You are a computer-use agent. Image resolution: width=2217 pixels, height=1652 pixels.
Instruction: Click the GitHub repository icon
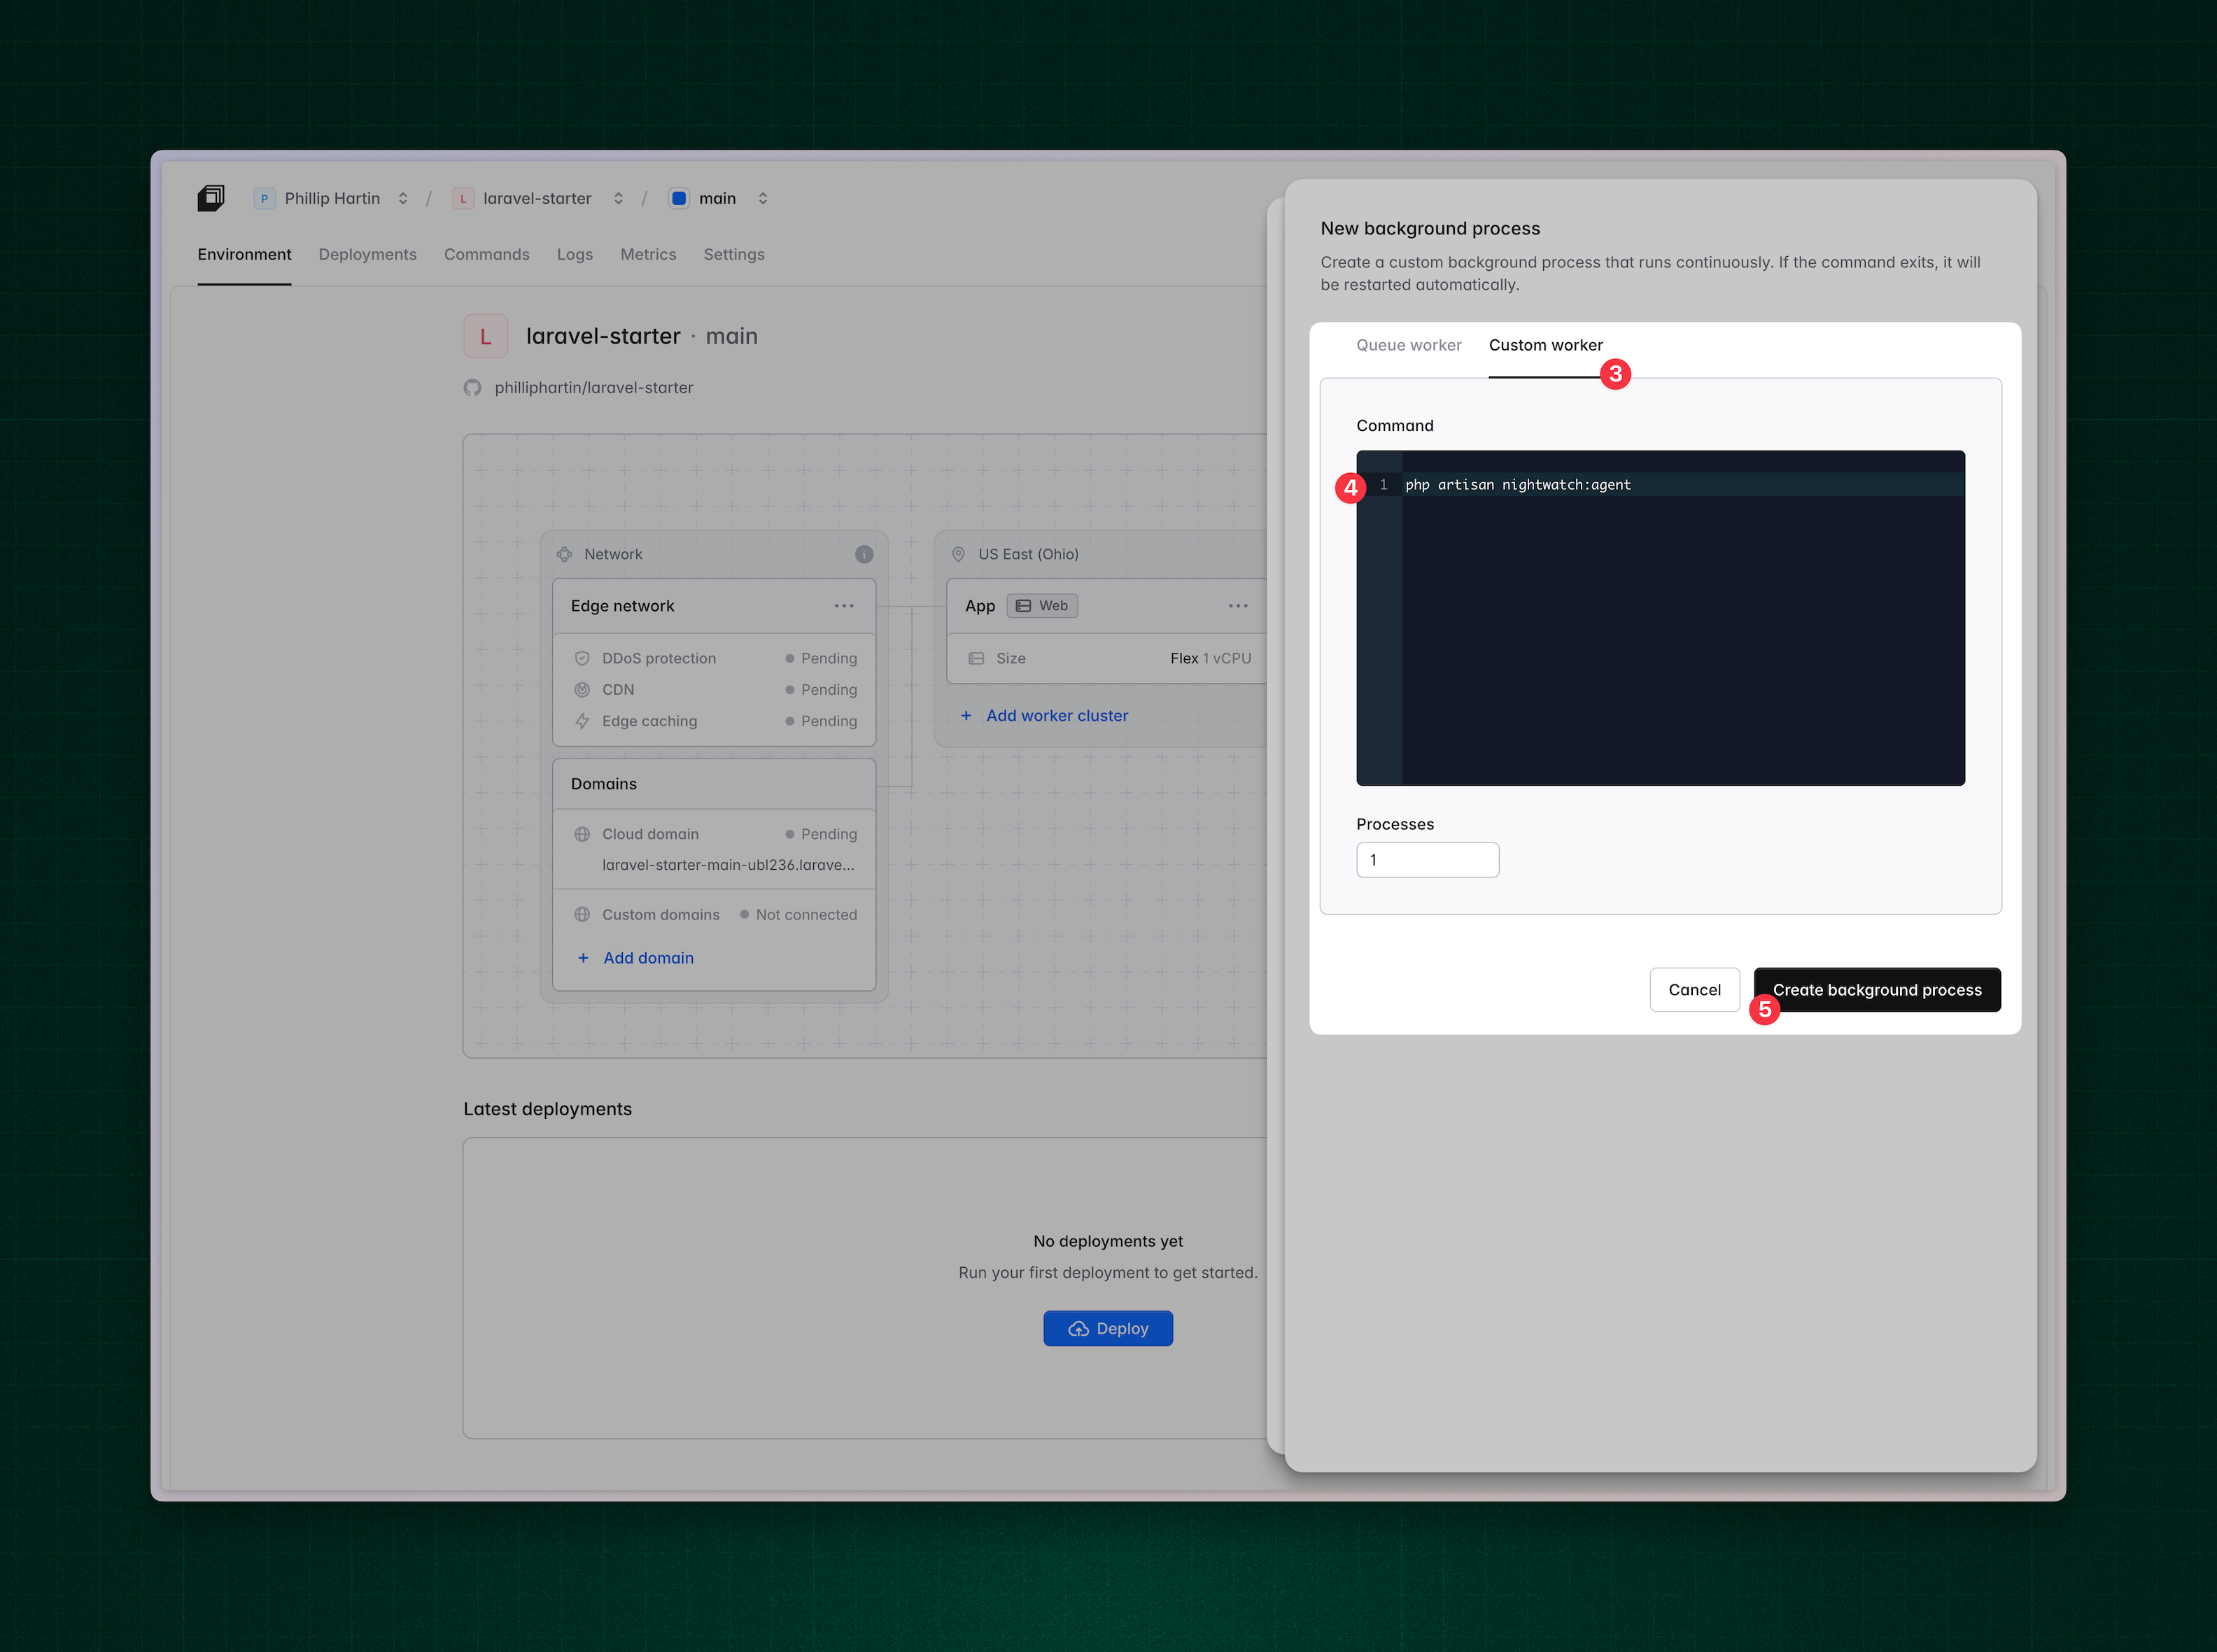(472, 388)
